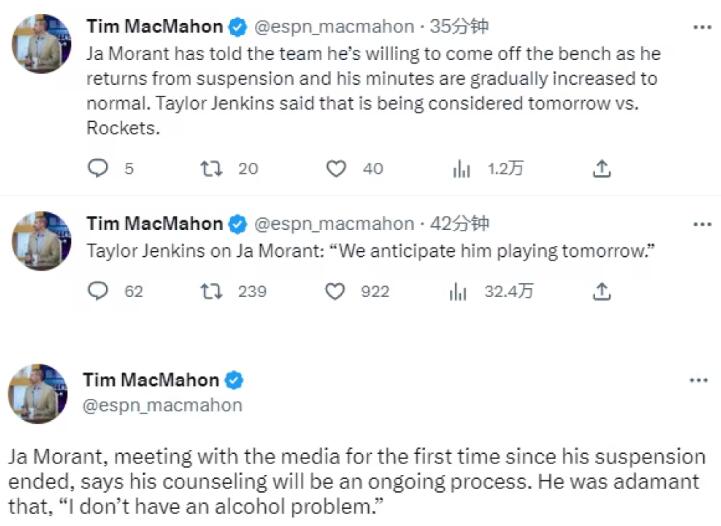Image resolution: width=721 pixels, height=526 pixels.
Task: View analytics showing 1.2万 views
Action: (461, 169)
